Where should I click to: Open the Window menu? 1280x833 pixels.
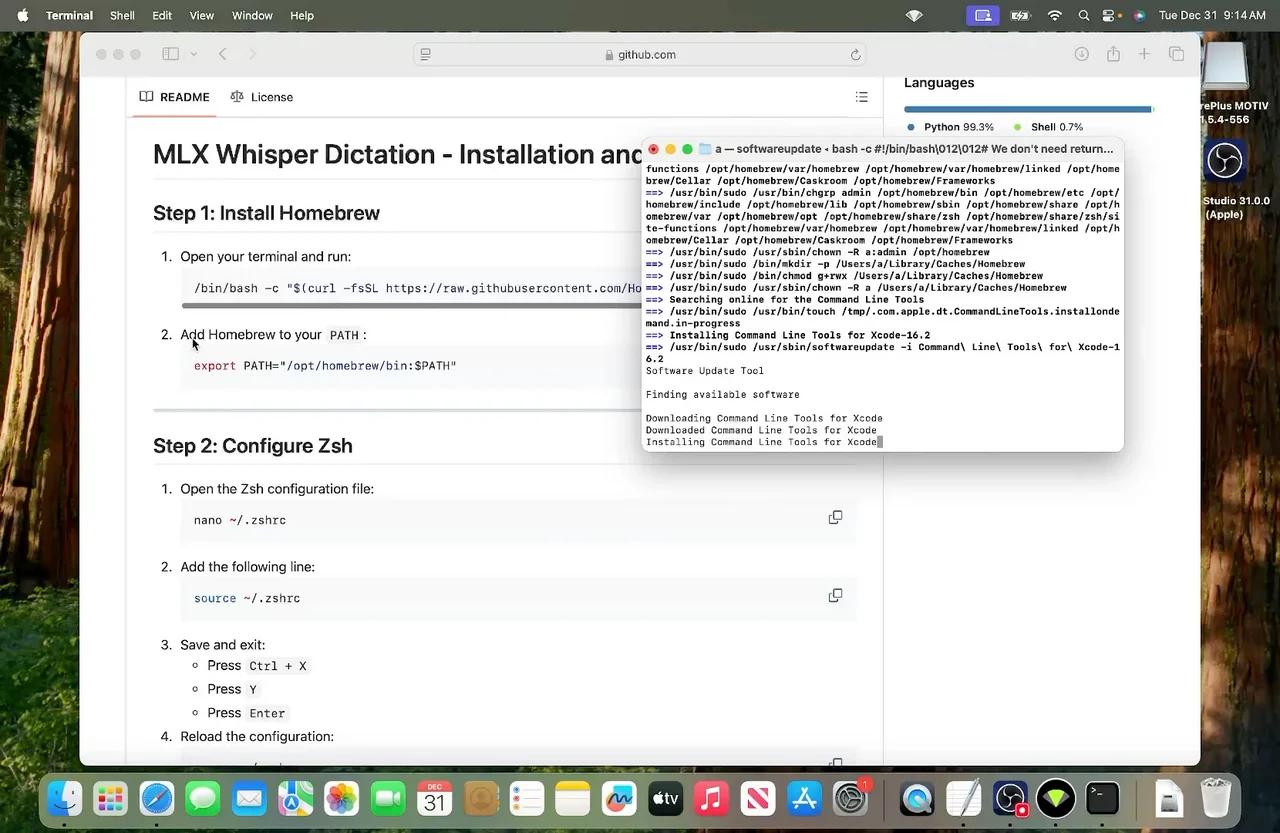tap(252, 15)
